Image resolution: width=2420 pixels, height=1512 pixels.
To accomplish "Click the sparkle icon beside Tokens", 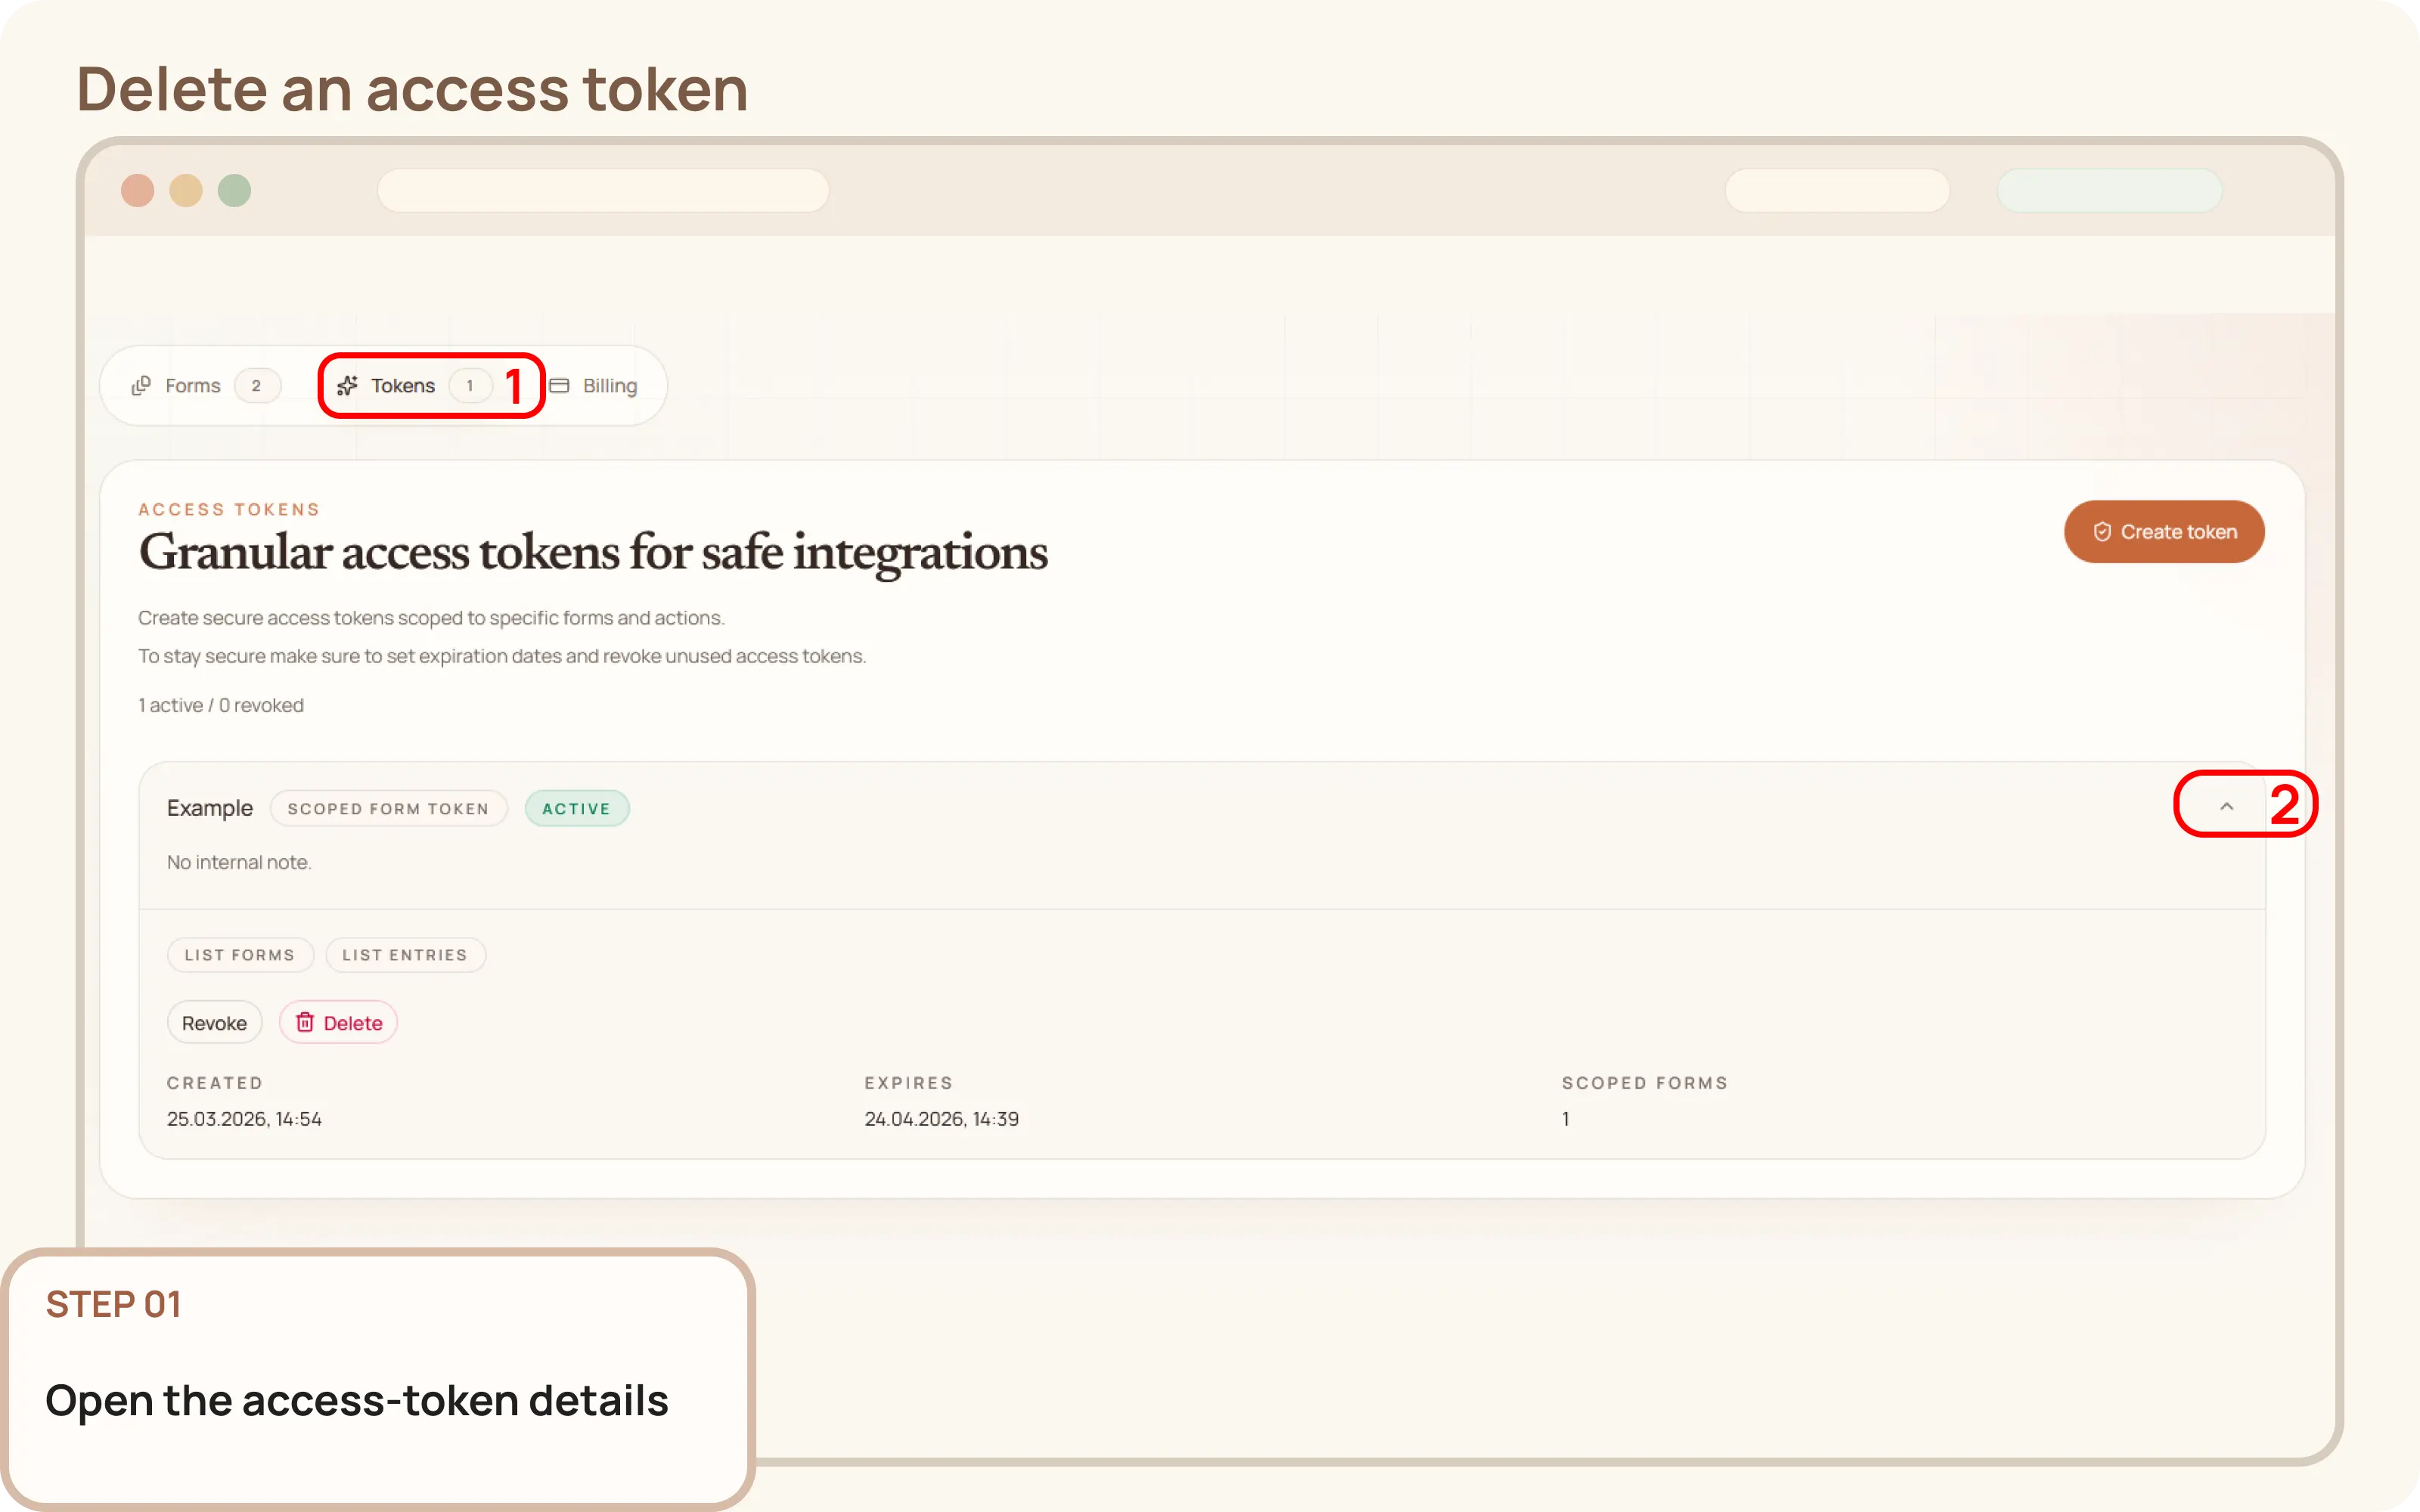I will [x=346, y=385].
